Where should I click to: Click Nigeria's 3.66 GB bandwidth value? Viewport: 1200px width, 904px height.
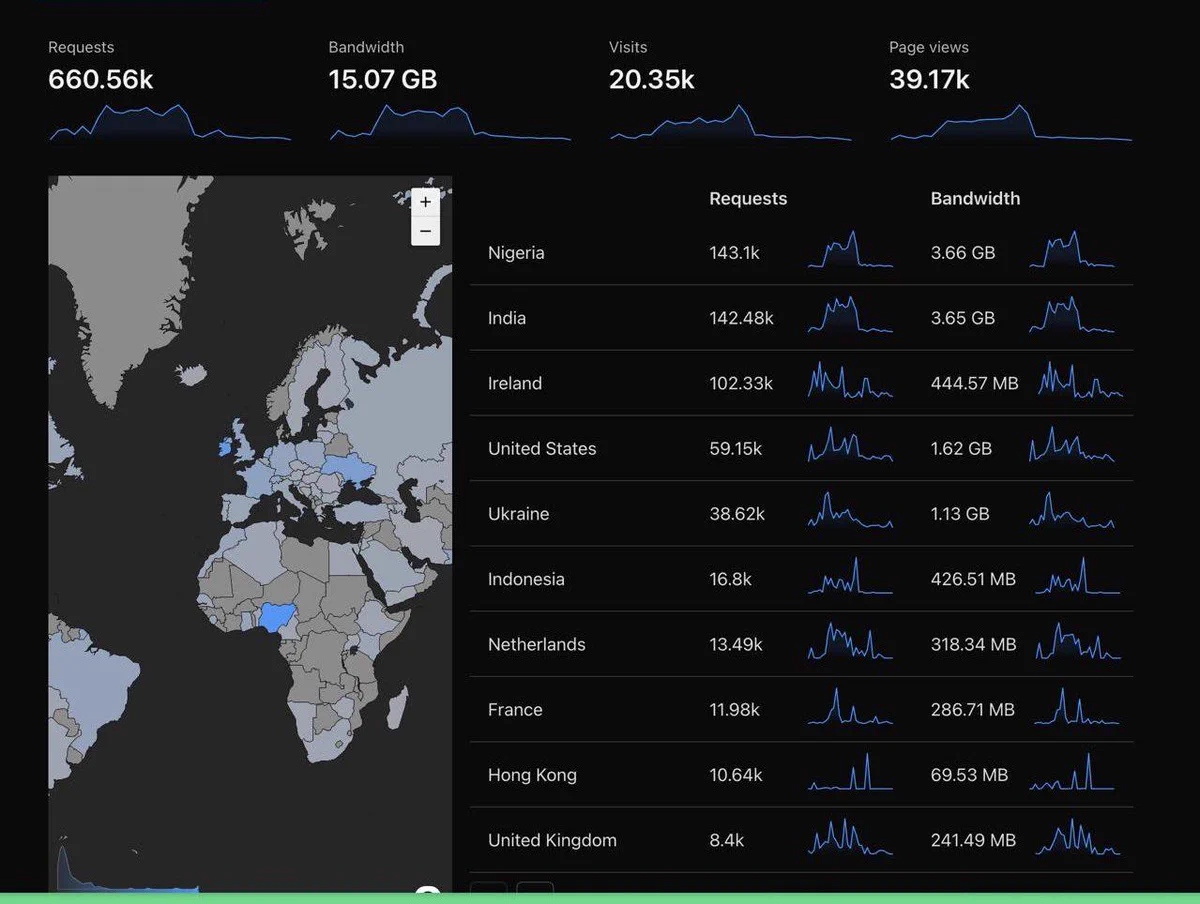coord(963,253)
